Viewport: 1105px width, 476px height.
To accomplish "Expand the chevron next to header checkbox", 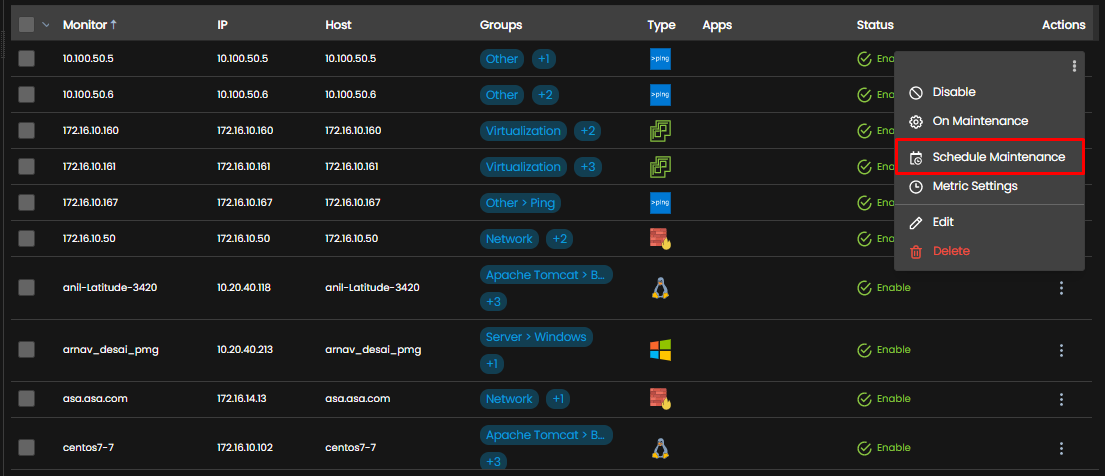I will tap(46, 25).
